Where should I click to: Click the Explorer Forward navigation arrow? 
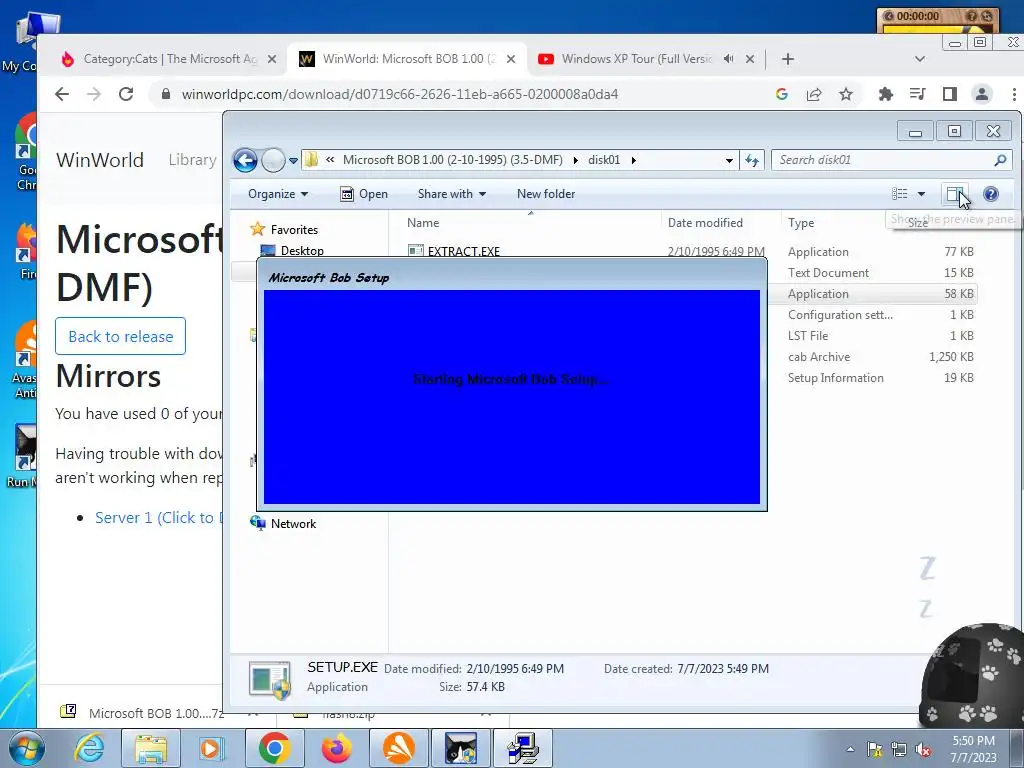coord(273,160)
